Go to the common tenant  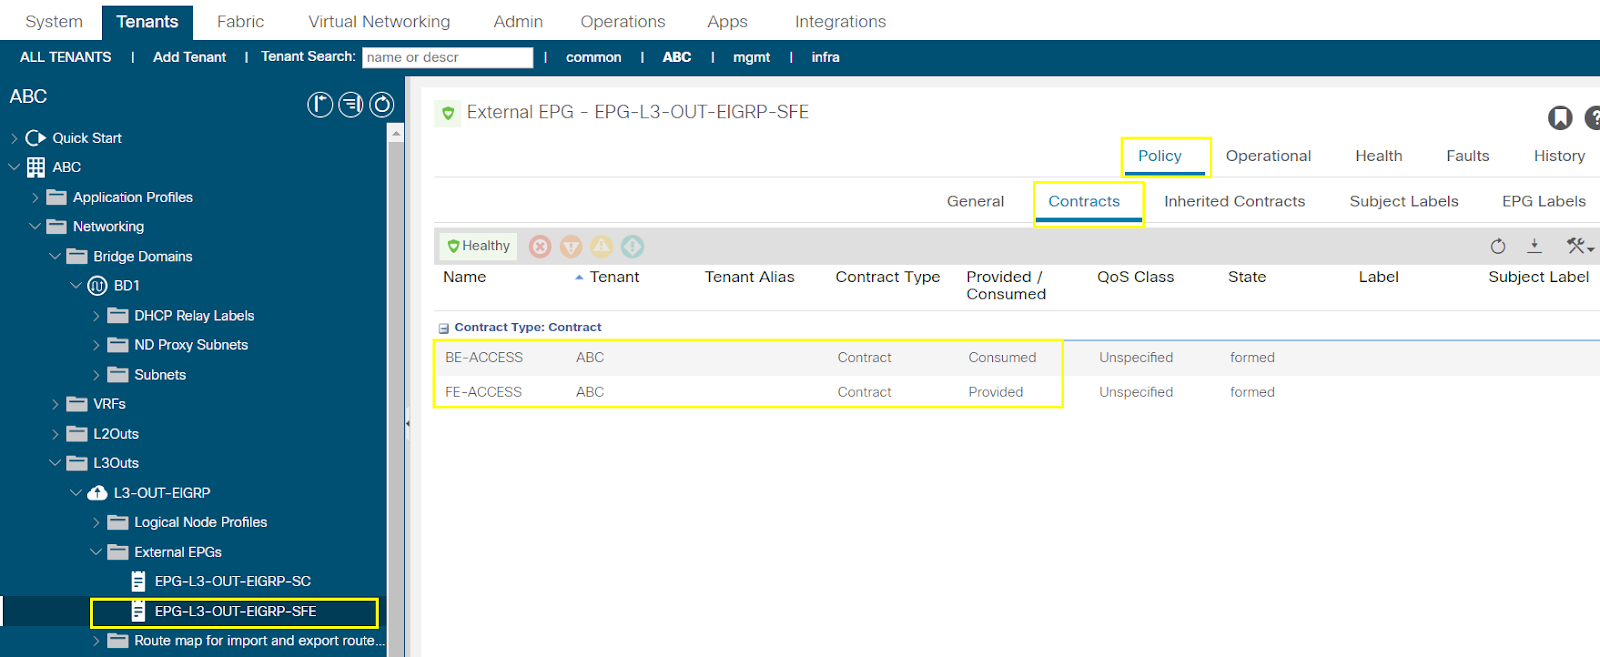click(594, 57)
